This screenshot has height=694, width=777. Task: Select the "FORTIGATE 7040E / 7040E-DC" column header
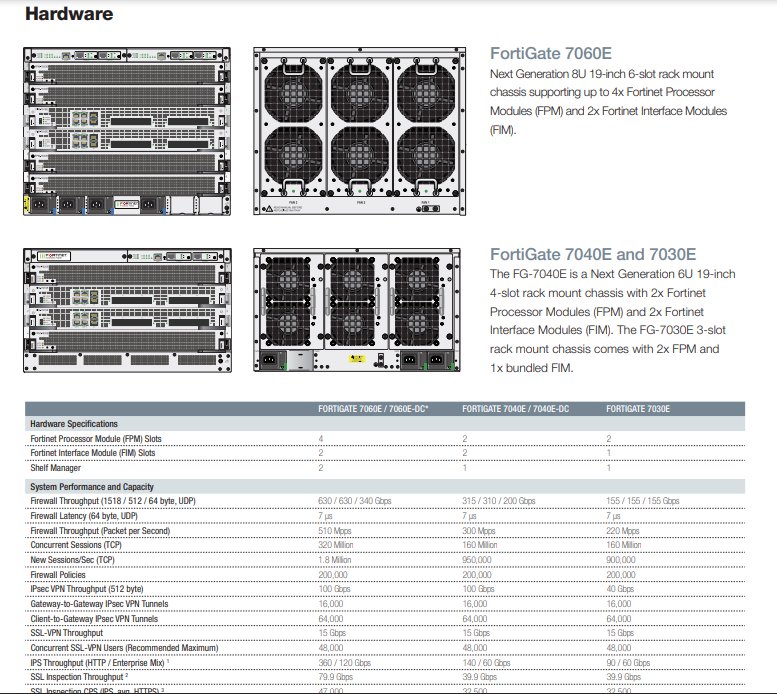tap(515, 409)
